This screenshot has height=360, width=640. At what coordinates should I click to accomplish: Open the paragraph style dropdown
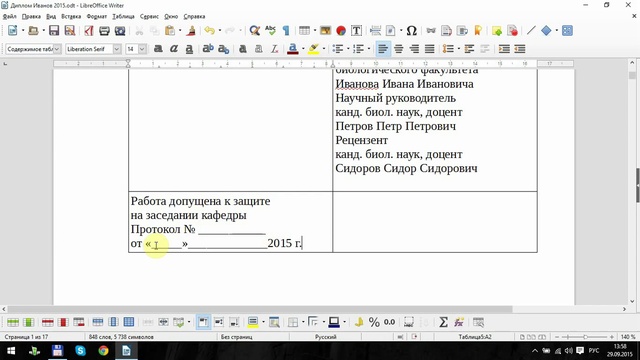coord(57,49)
